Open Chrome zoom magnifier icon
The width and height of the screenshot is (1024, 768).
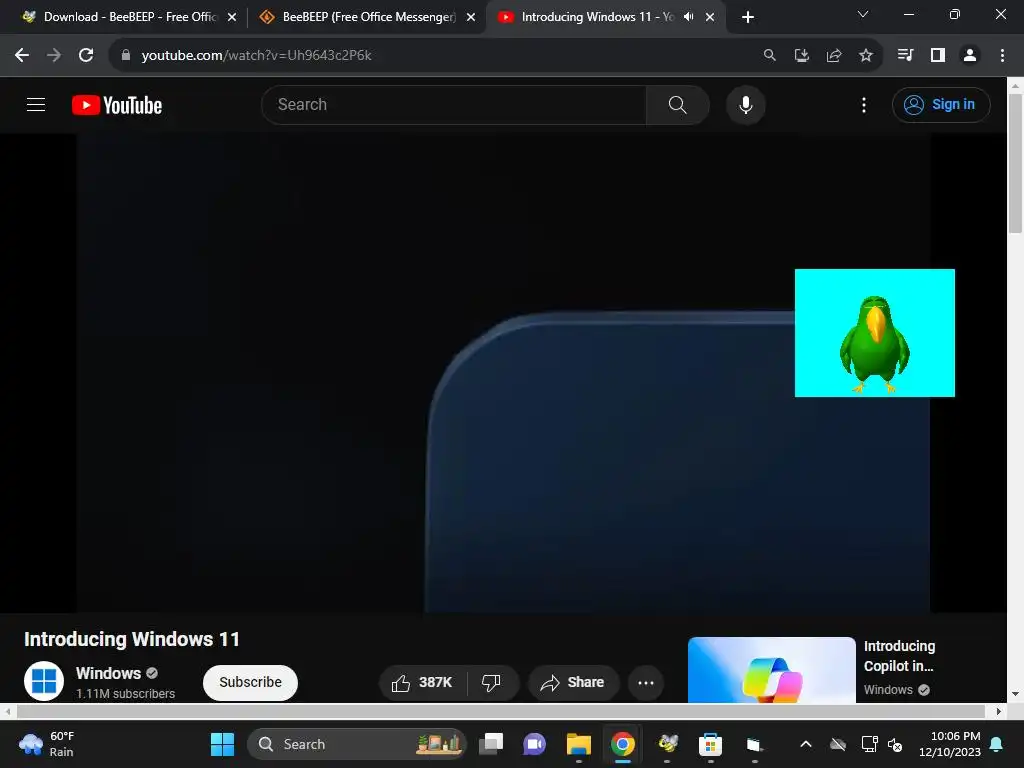tap(770, 56)
